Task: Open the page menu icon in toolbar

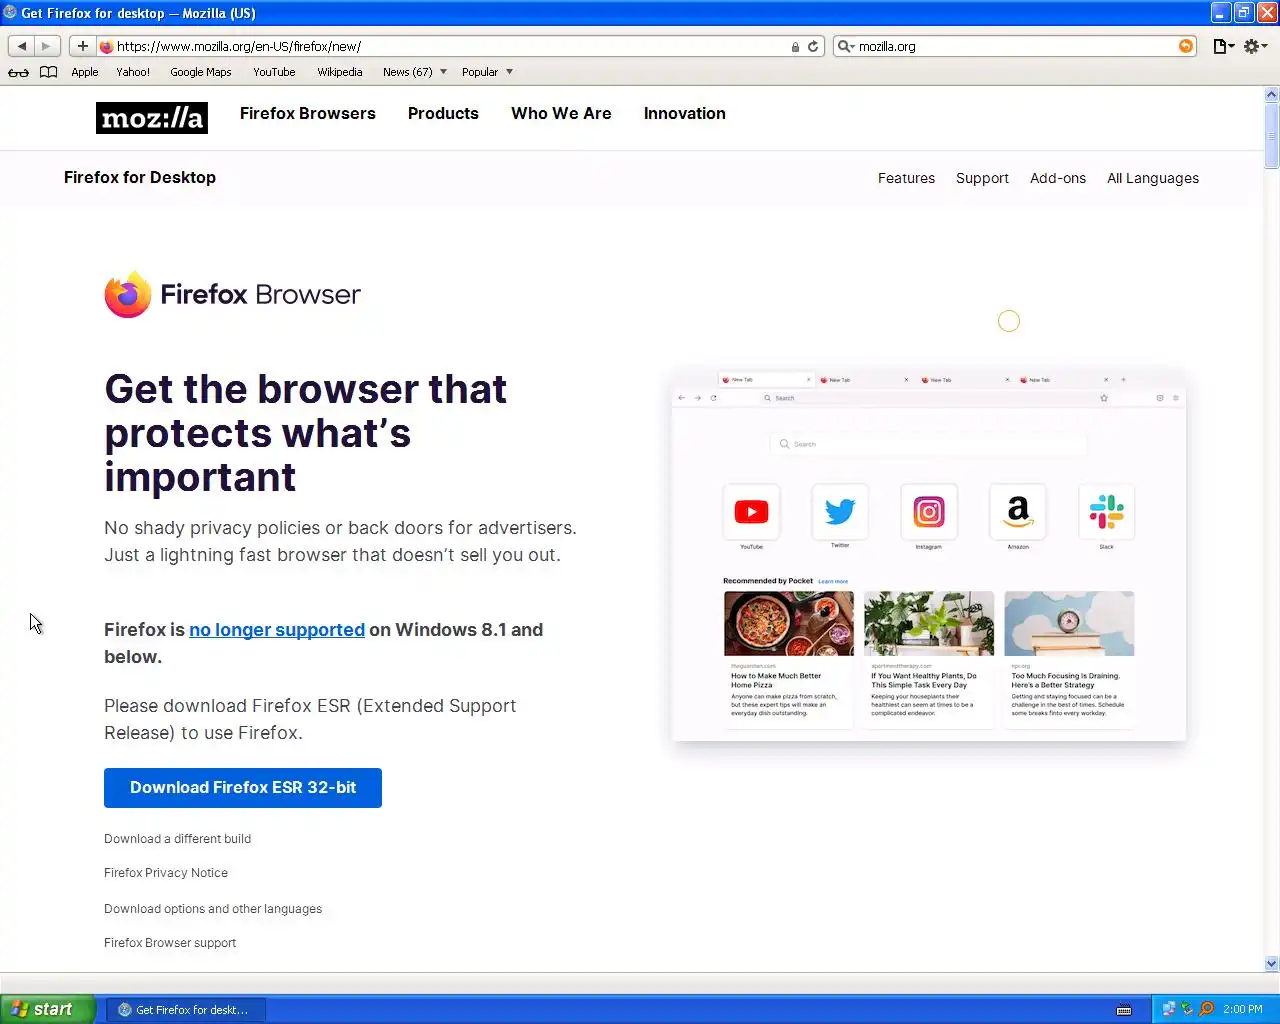Action: pyautogui.click(x=1223, y=46)
